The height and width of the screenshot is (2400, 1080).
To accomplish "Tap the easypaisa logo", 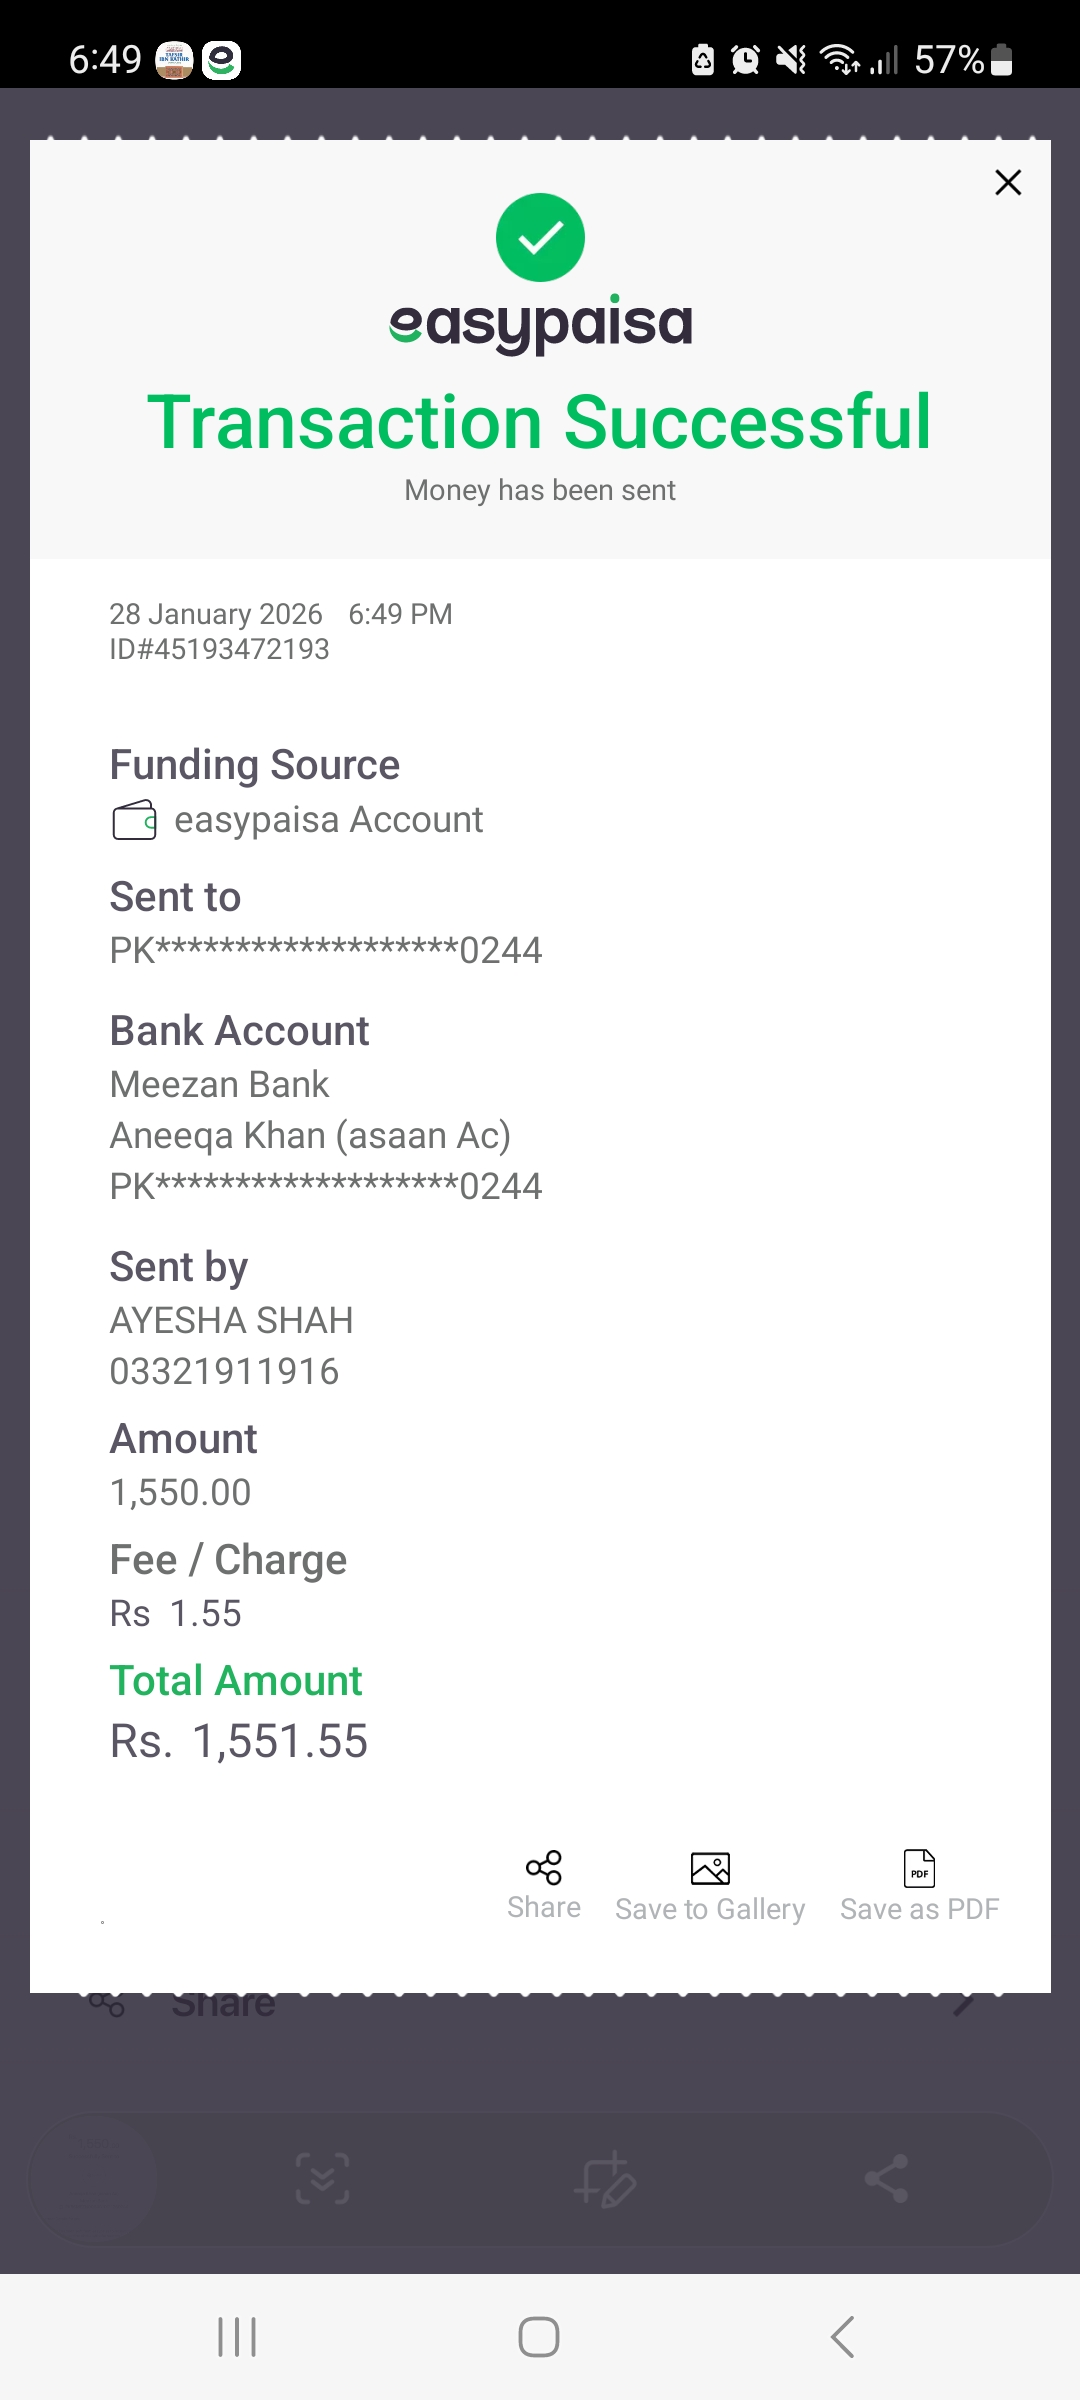I will [x=540, y=324].
